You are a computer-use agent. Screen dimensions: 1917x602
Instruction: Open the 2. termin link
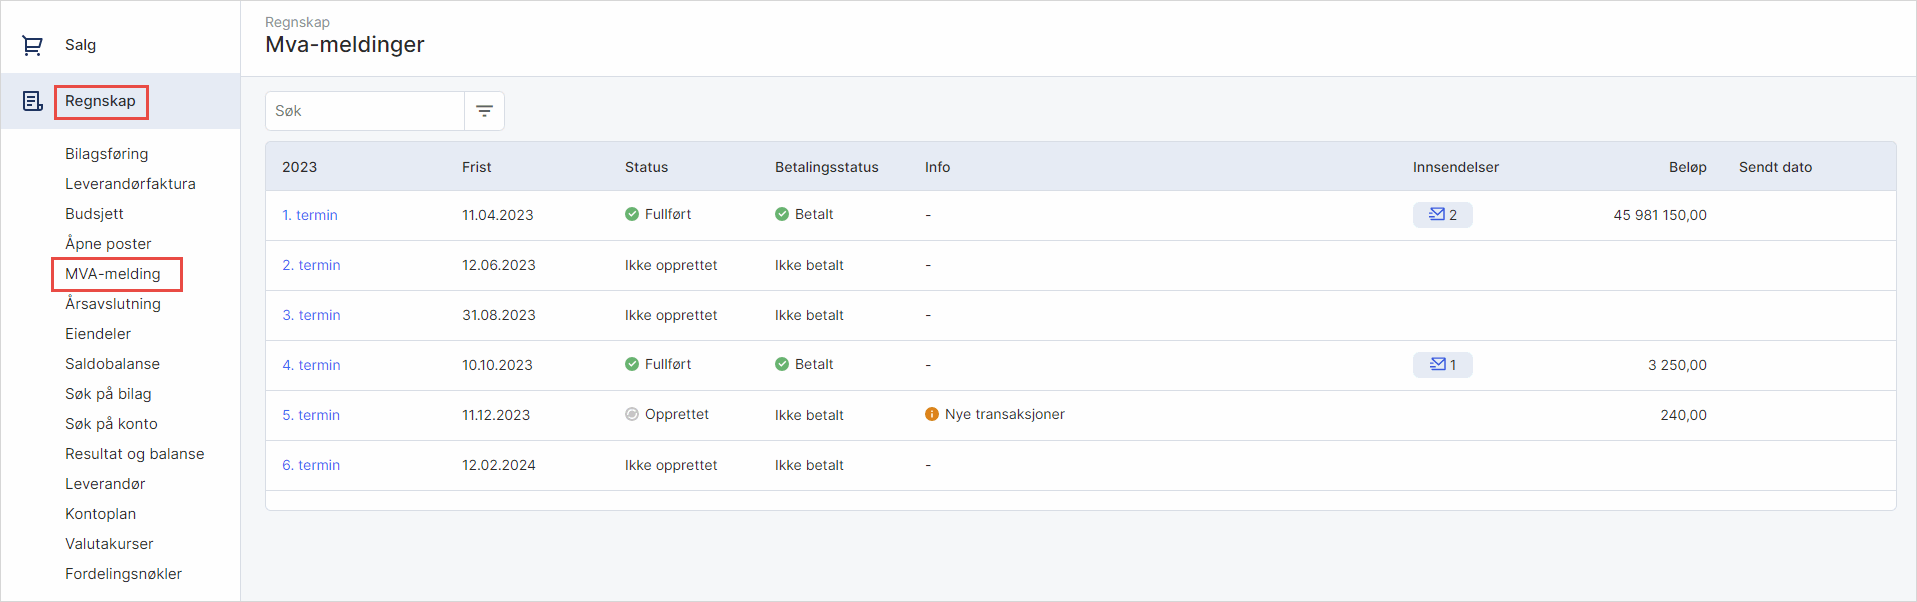pos(311,265)
